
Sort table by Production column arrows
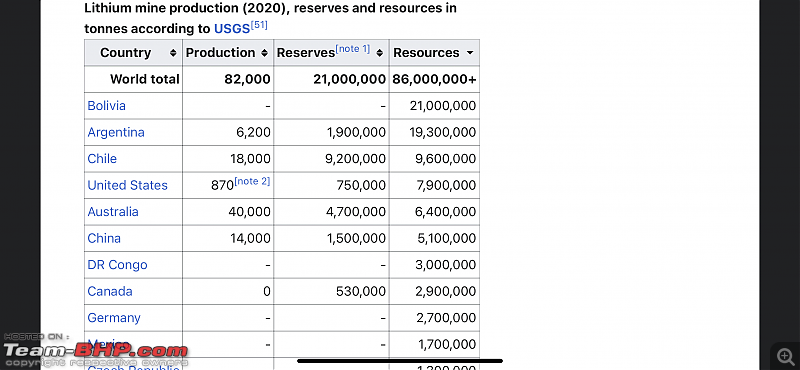click(x=264, y=53)
